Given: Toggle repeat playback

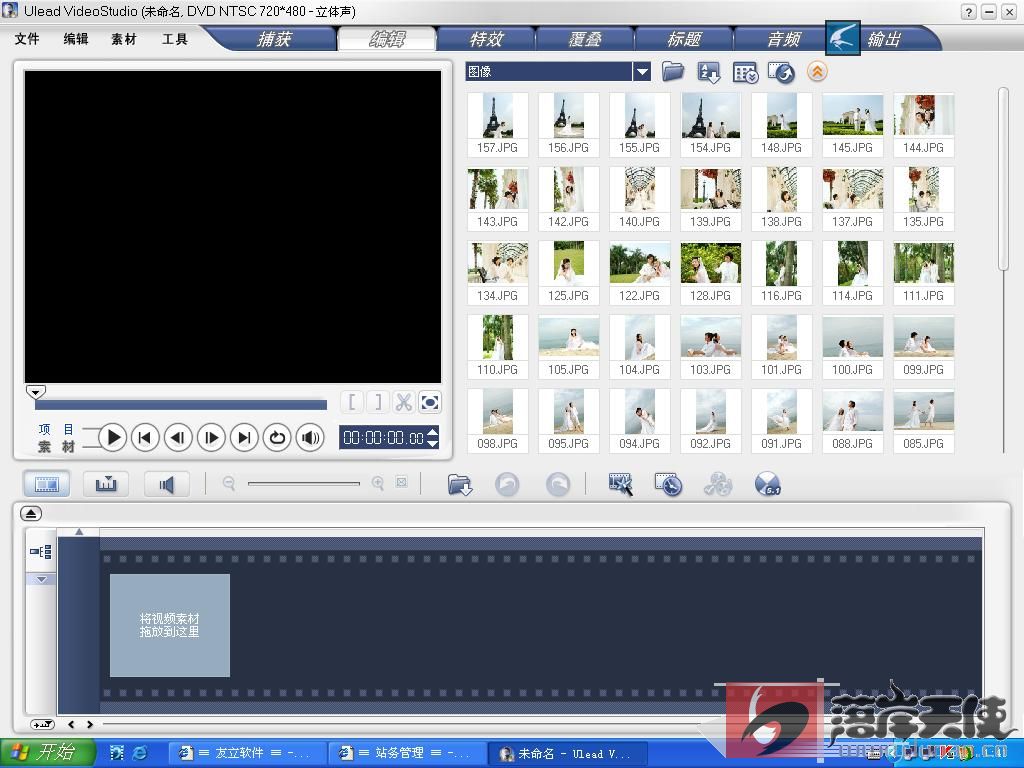Looking at the screenshot, I should click(x=277, y=438).
